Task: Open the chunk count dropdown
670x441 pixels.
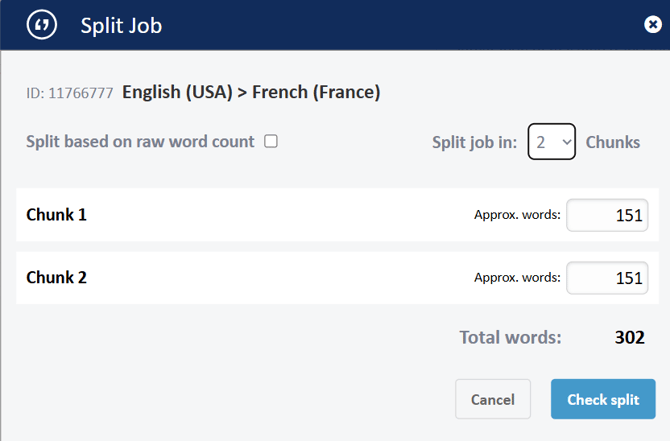Action: click(x=551, y=142)
